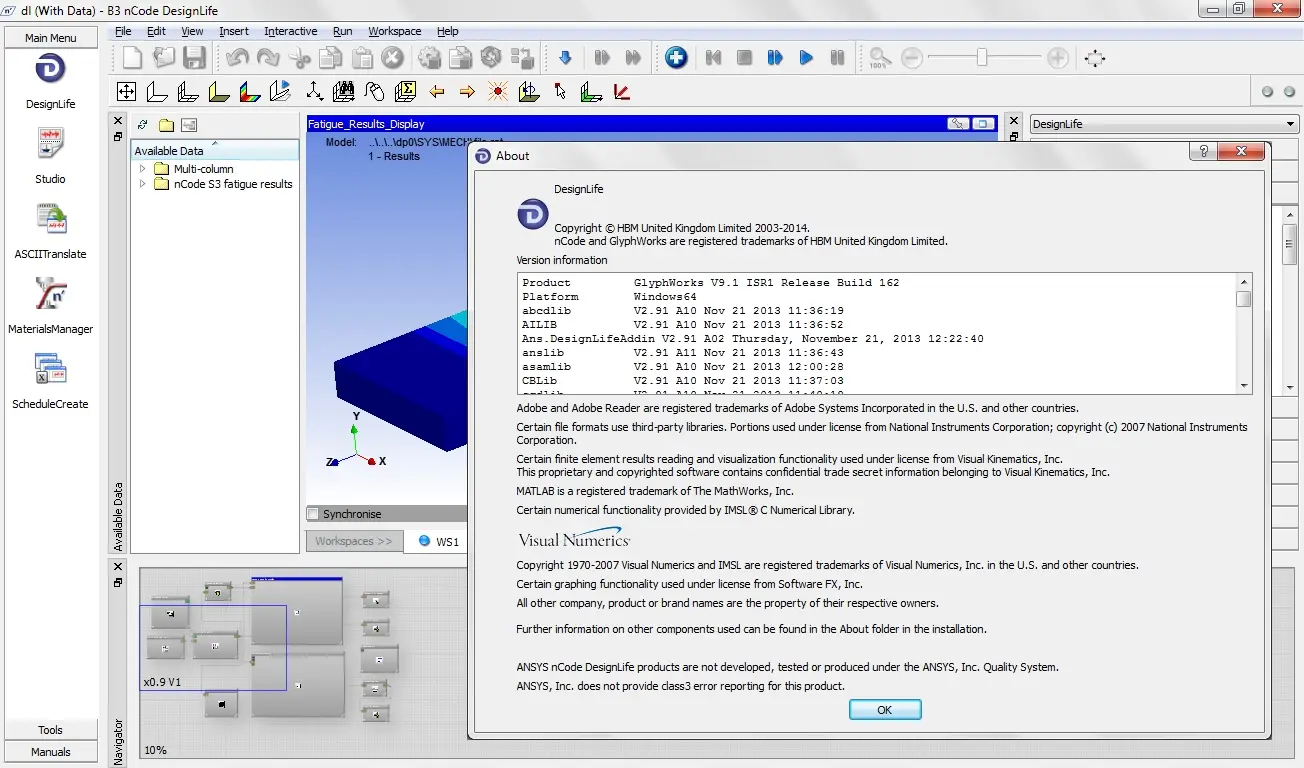Click the sigma calculation tool icon
This screenshot has width=1304, height=768.
pos(405,92)
